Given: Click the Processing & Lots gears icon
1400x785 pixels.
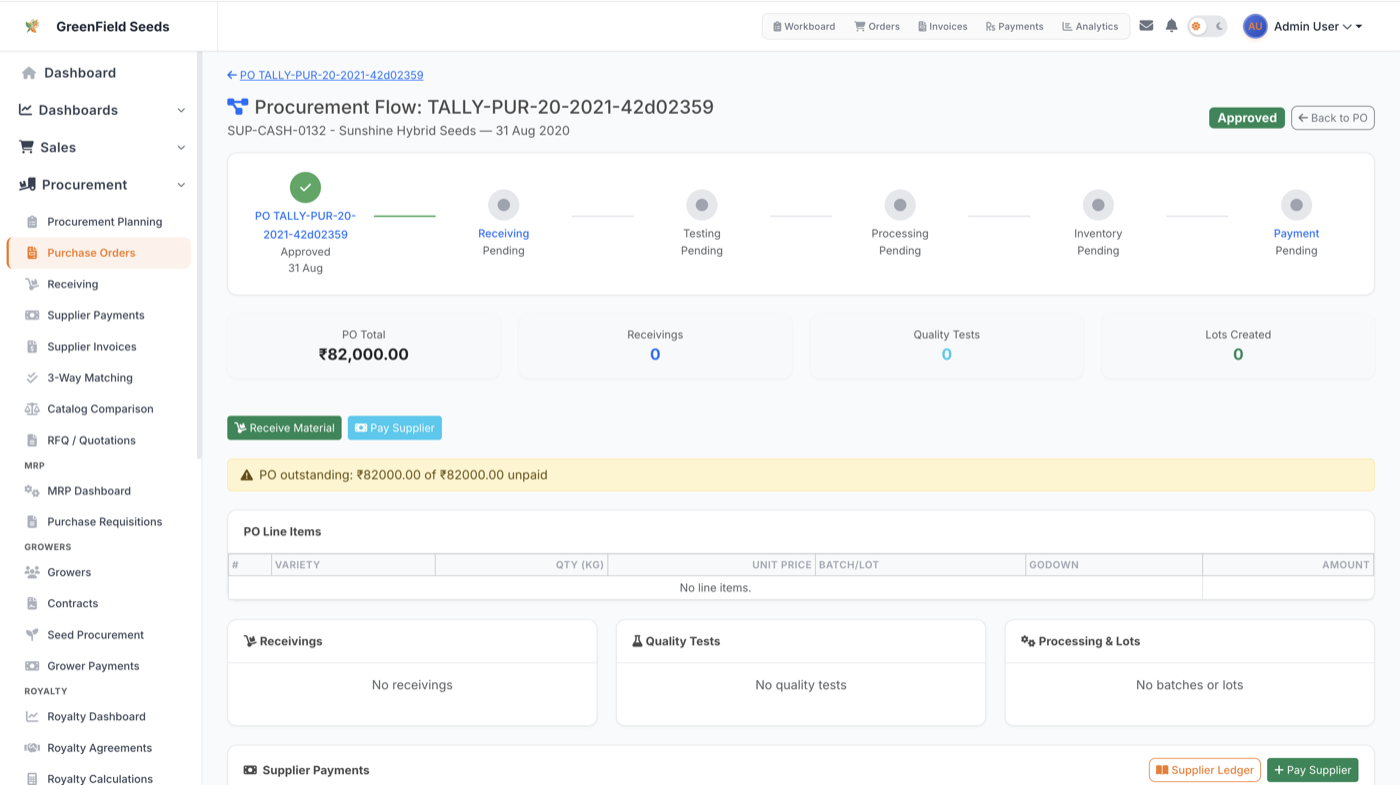Looking at the screenshot, I should pyautogui.click(x=1028, y=641).
